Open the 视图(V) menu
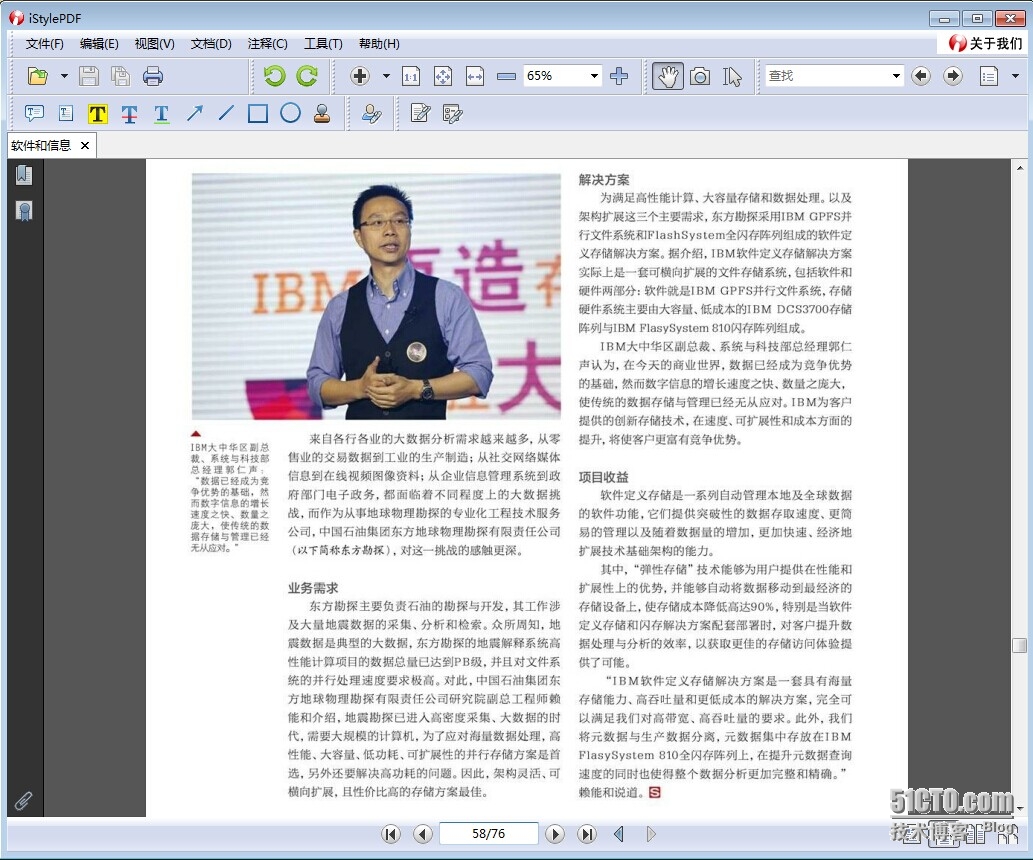The height and width of the screenshot is (860, 1033). [x=154, y=44]
